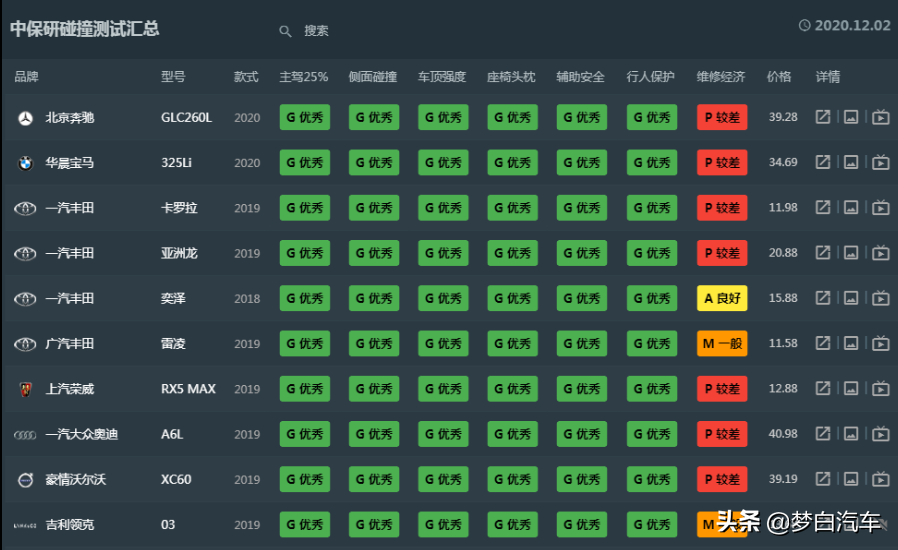Click the 行人保护 column header
Screen dimensions: 898x550
[651, 77]
